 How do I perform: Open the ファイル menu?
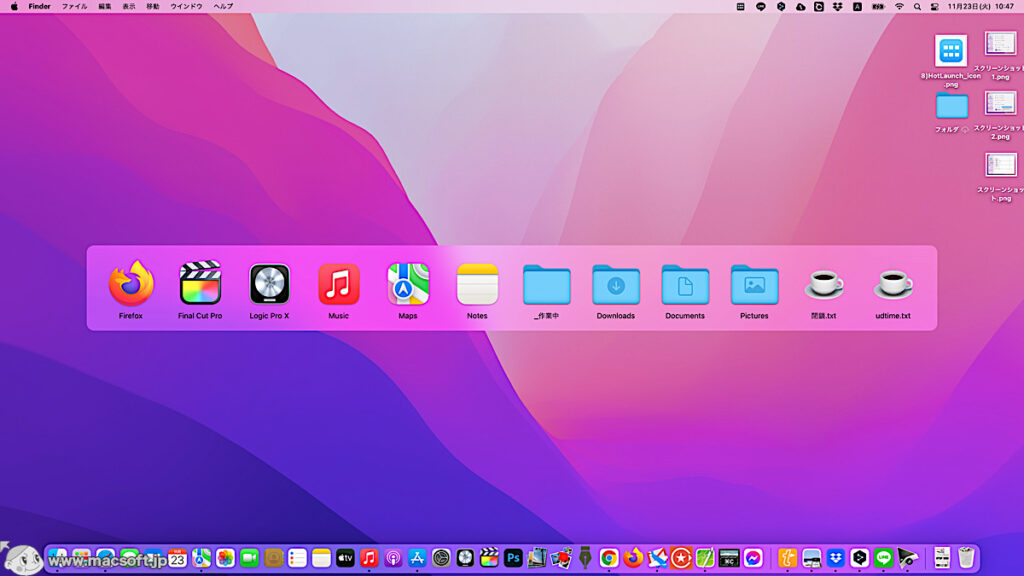74,7
